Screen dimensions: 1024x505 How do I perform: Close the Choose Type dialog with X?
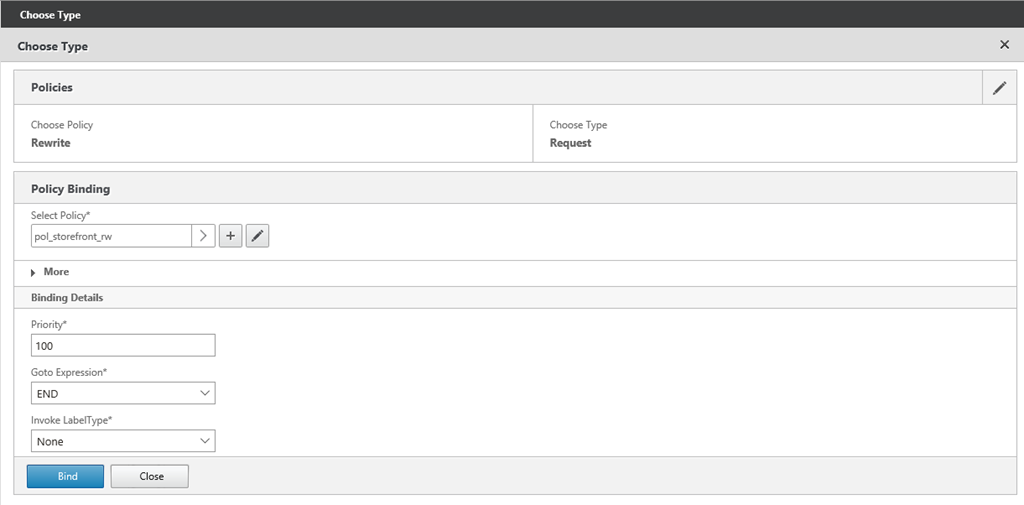(x=1004, y=46)
